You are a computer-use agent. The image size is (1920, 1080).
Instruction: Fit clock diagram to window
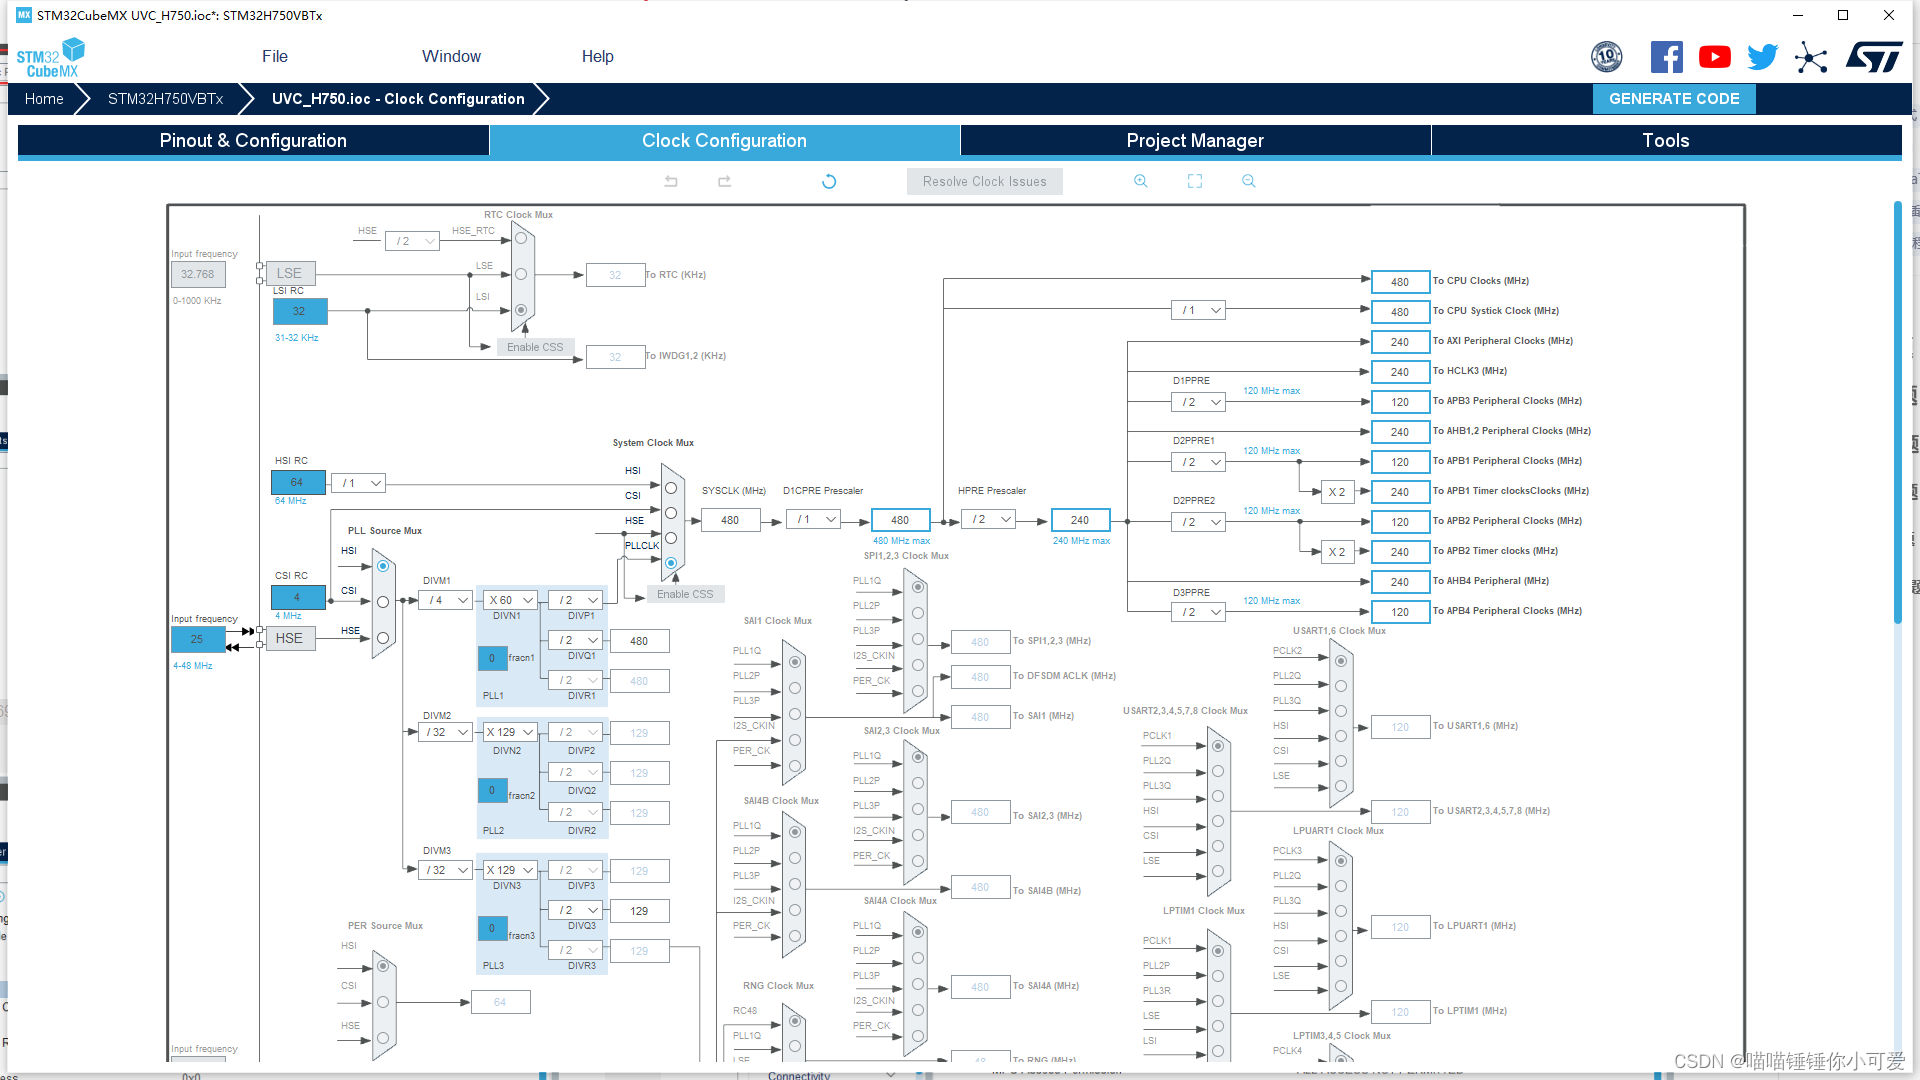click(x=1195, y=181)
